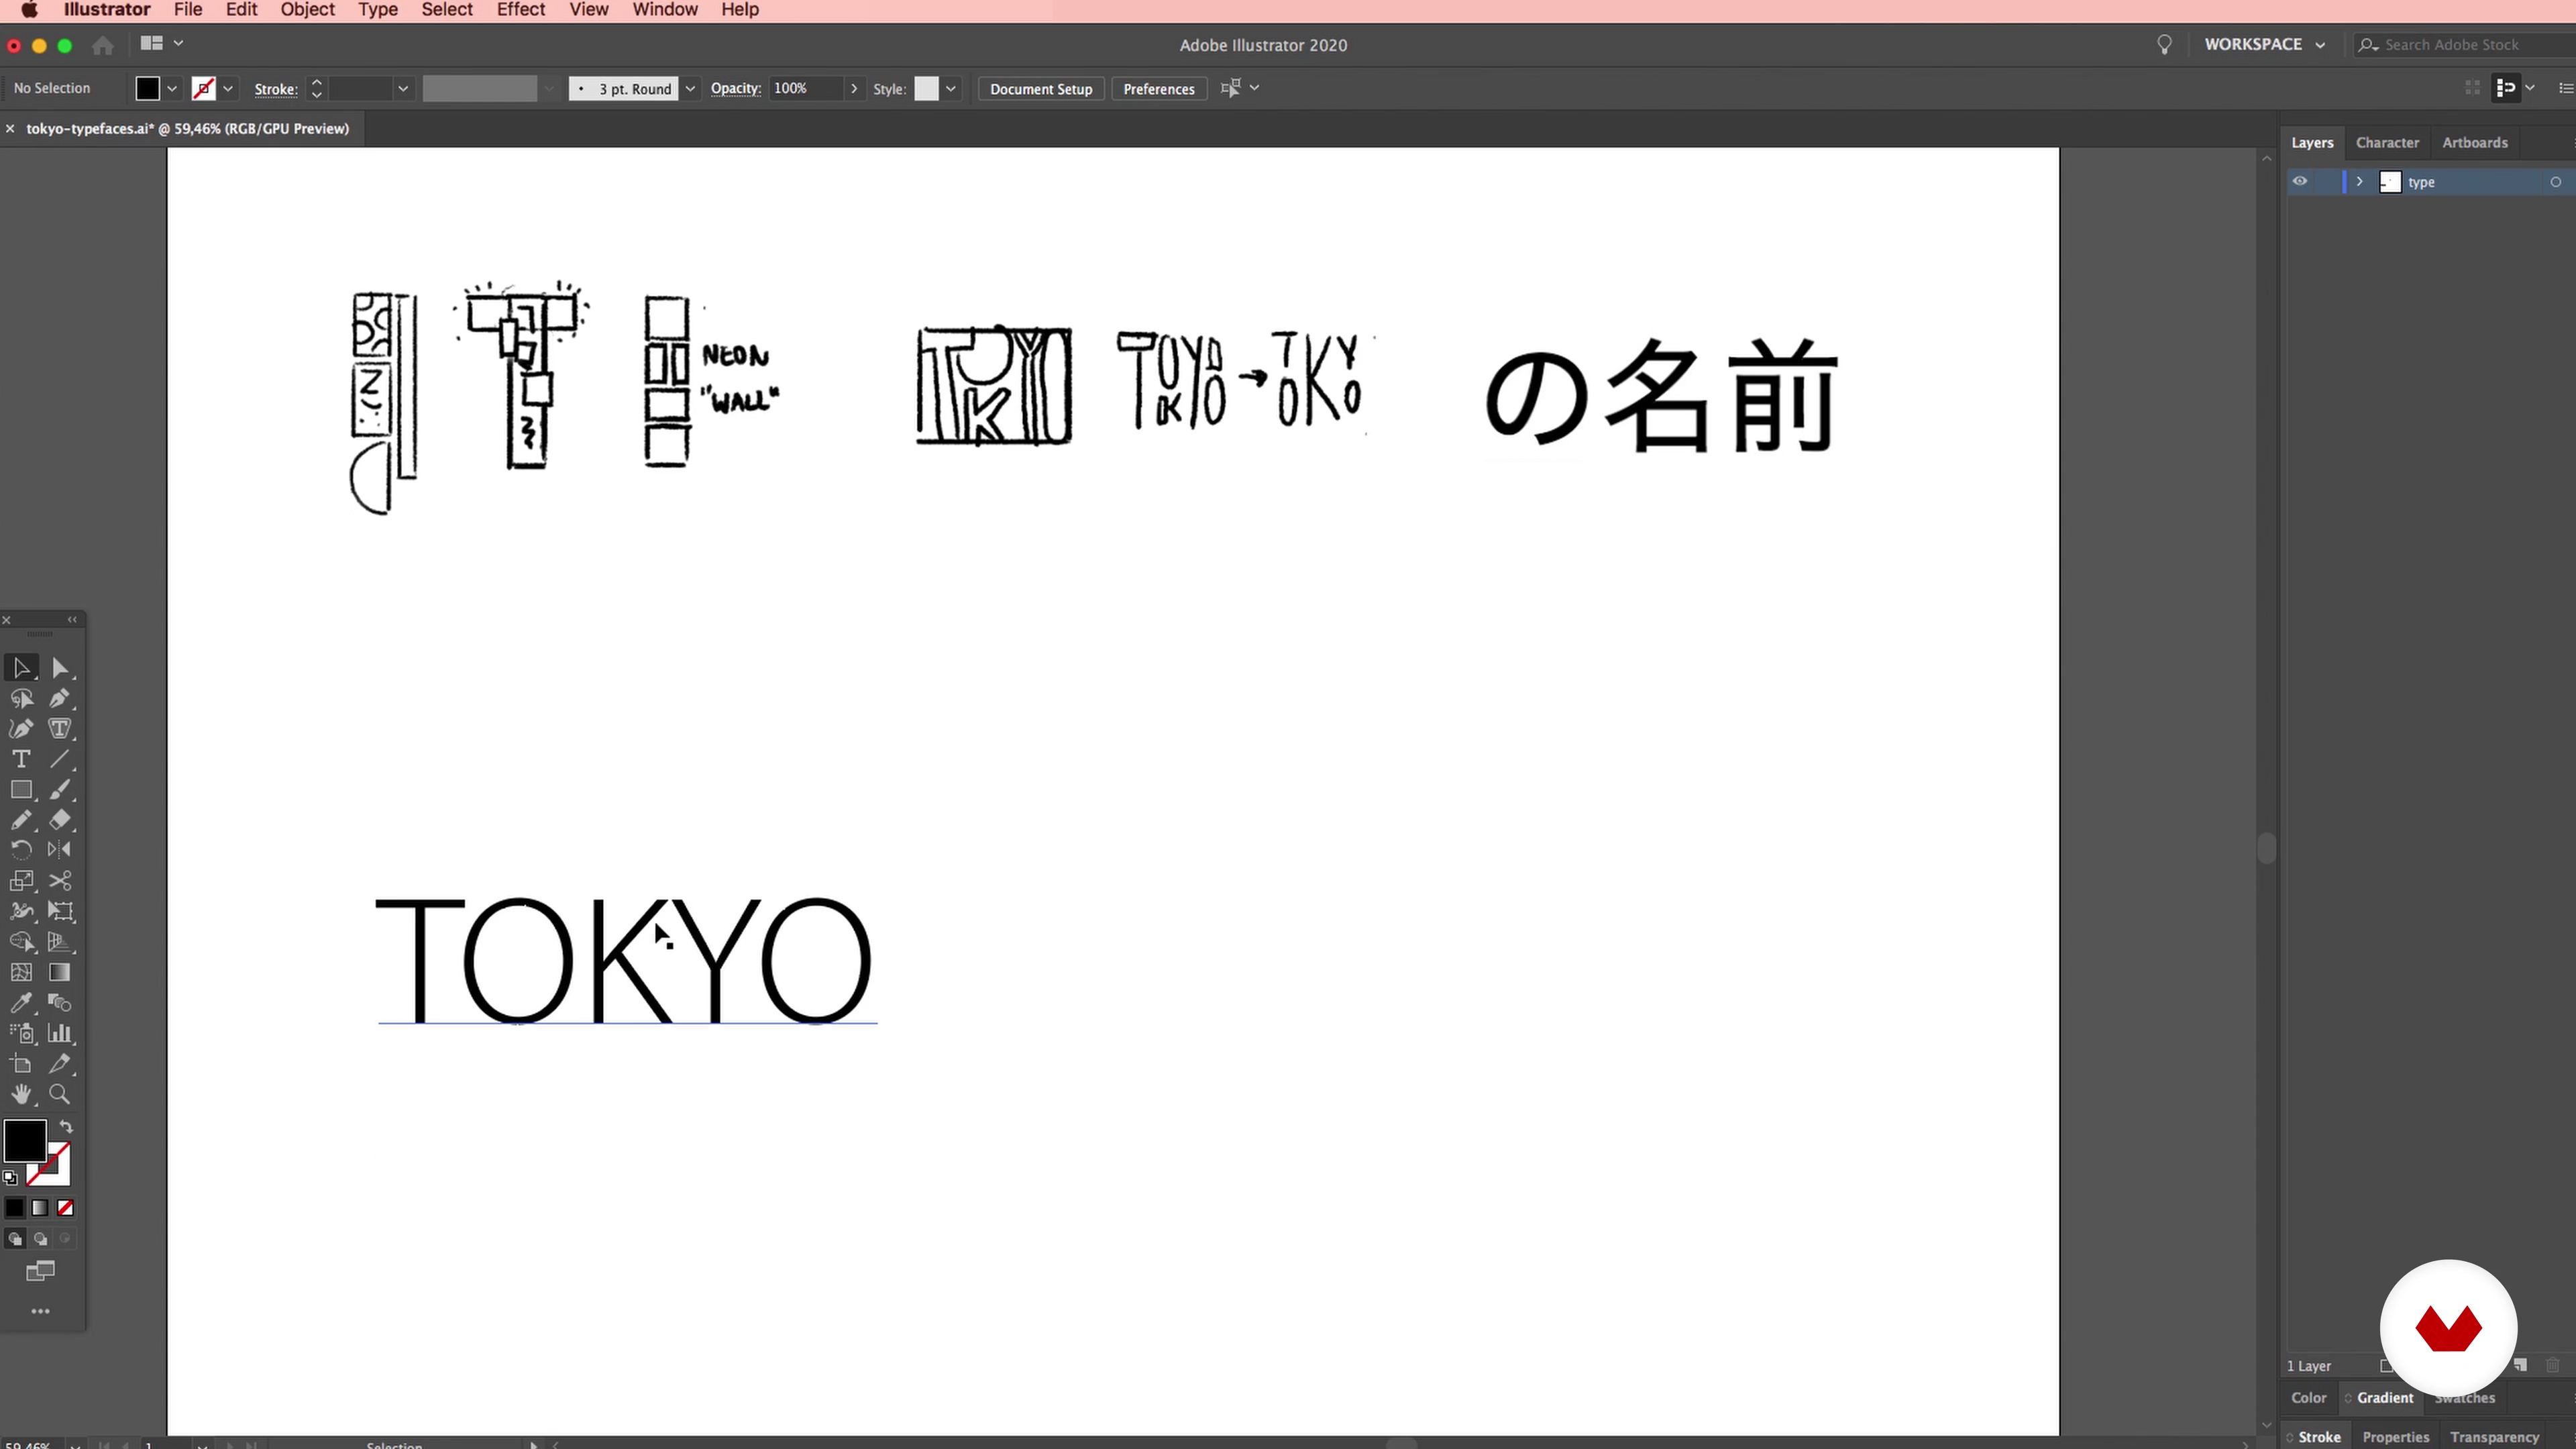Click the black Fill color box in toolbar
The image size is (2576, 1449).
coord(24,1141)
